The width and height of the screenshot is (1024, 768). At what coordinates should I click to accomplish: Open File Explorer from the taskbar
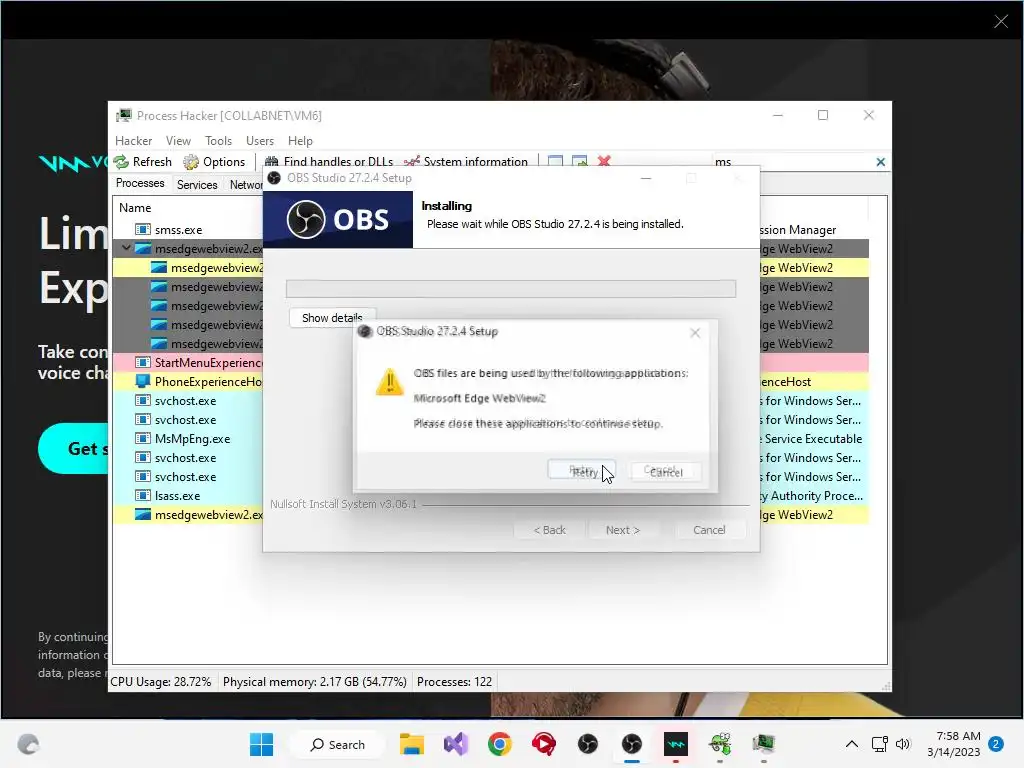click(411, 744)
